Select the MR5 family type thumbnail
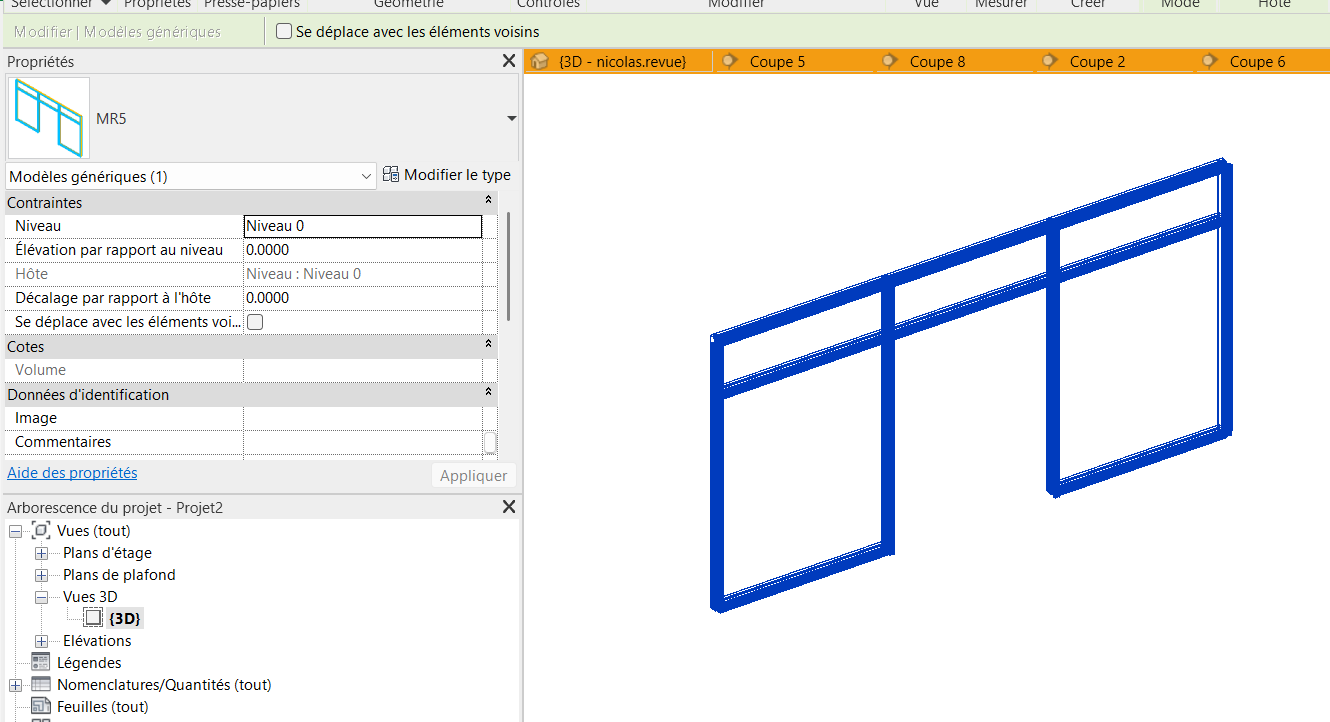This screenshot has width=1330, height=722. point(48,118)
